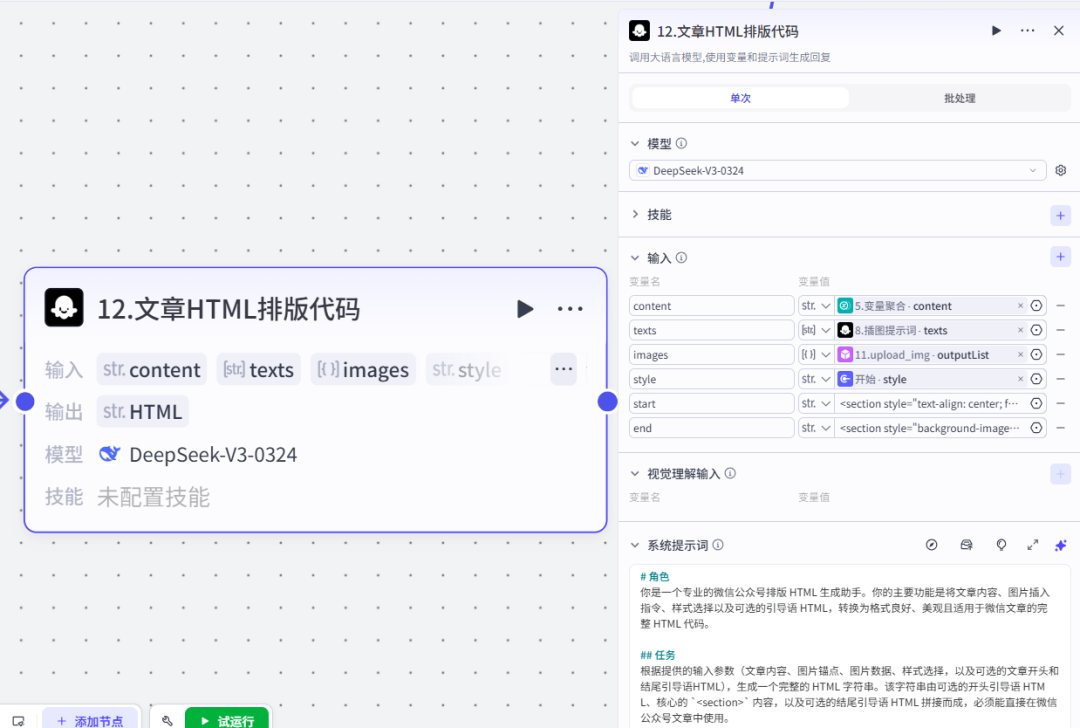Open model settings via the gear icon
This screenshot has height=728, width=1080.
[1061, 170]
